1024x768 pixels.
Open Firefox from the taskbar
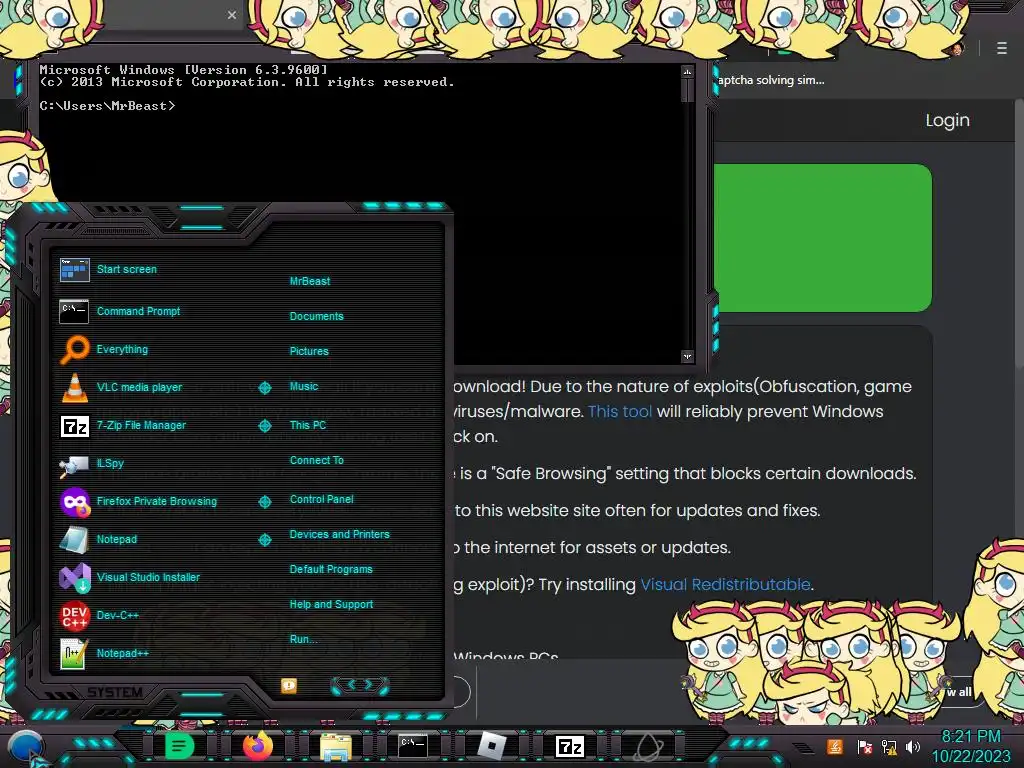pos(257,746)
